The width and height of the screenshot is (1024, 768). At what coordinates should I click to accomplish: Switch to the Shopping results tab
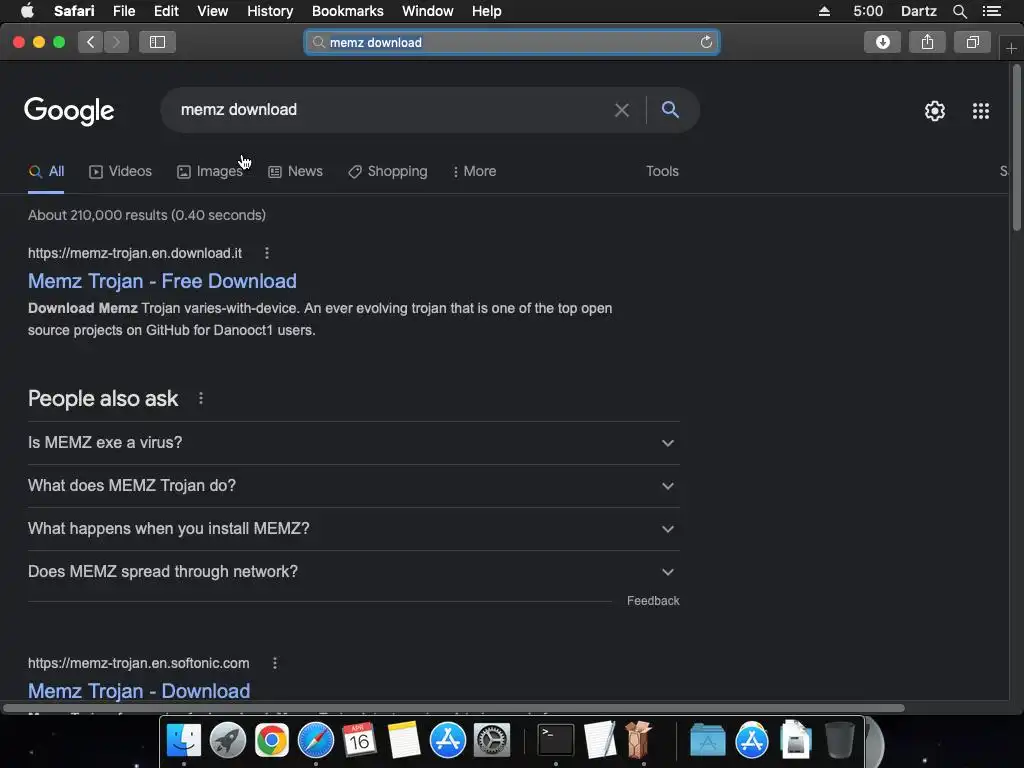[388, 171]
